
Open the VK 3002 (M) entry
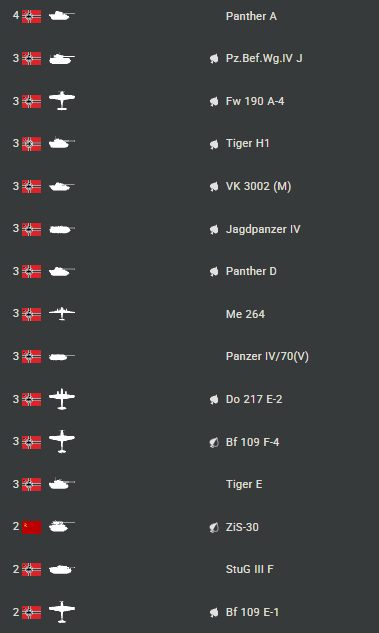pyautogui.click(x=258, y=186)
